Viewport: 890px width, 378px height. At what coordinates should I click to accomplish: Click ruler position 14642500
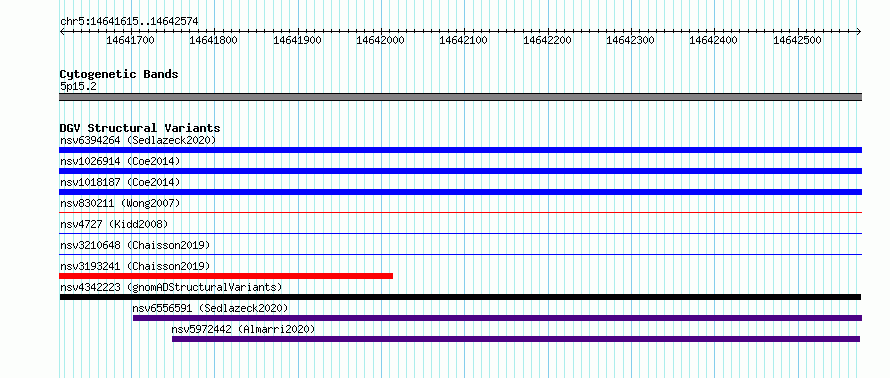797,40
